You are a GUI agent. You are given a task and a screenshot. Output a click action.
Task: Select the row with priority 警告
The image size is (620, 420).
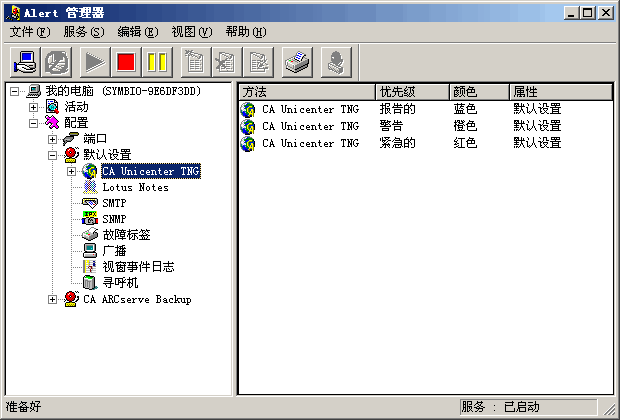coord(425,126)
